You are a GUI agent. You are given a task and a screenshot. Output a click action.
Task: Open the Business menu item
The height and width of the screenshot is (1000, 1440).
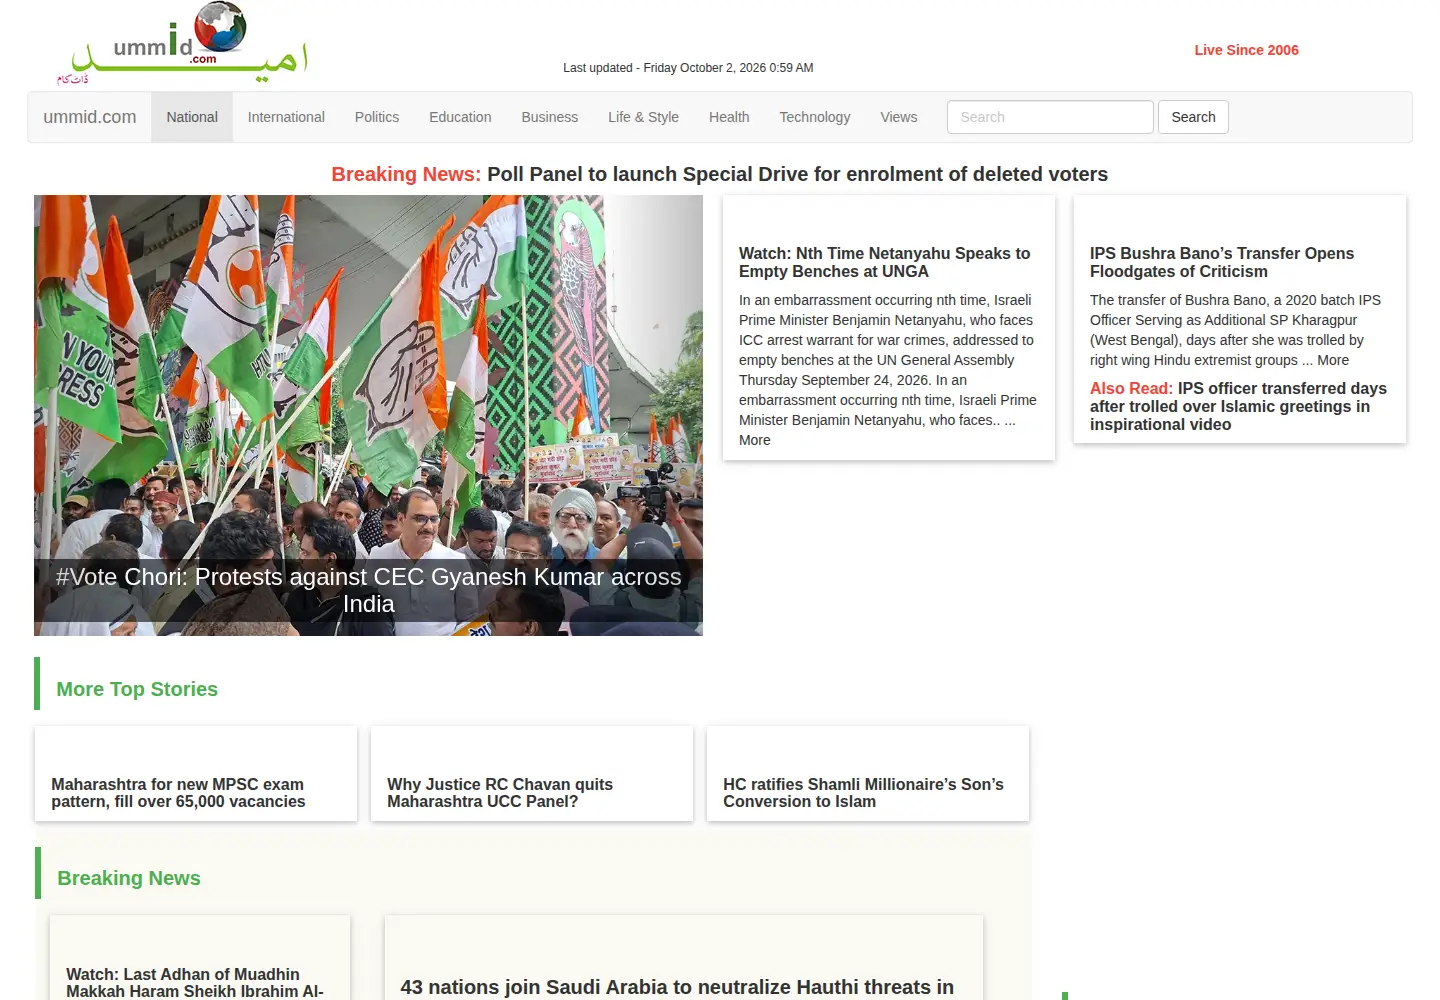pos(550,117)
